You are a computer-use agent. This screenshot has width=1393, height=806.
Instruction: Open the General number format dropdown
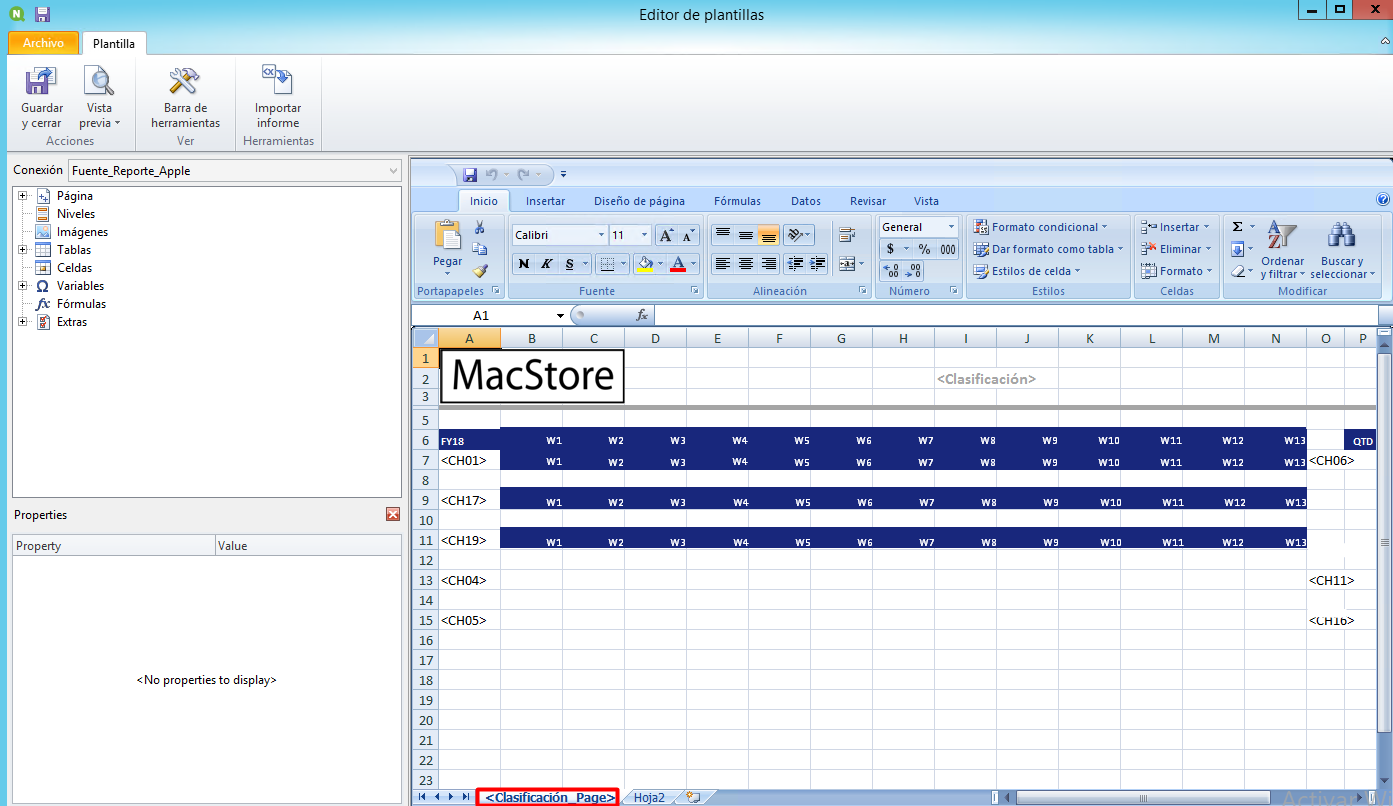(x=951, y=227)
